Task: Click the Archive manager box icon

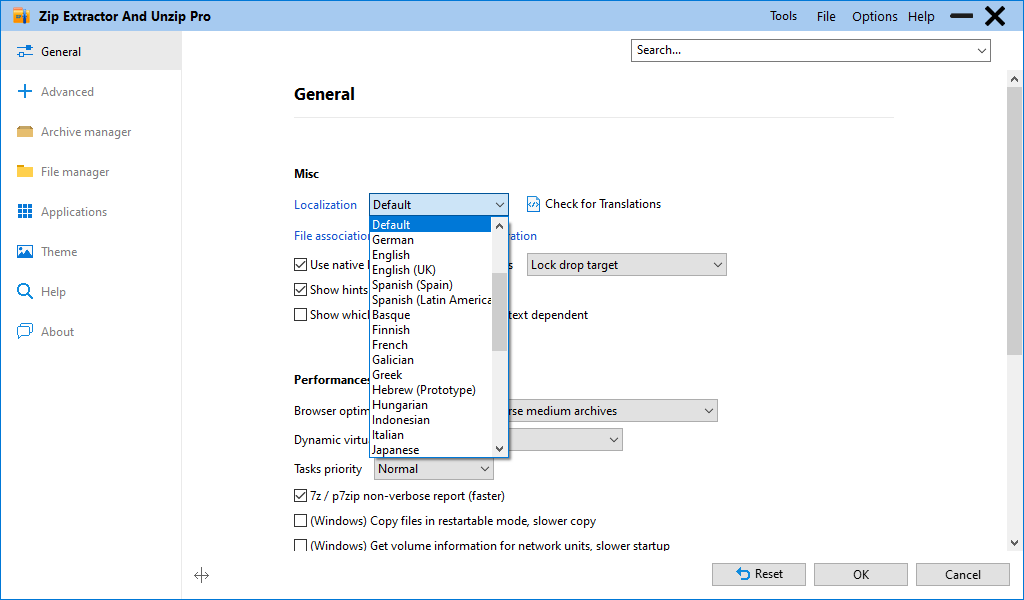Action: tap(25, 131)
